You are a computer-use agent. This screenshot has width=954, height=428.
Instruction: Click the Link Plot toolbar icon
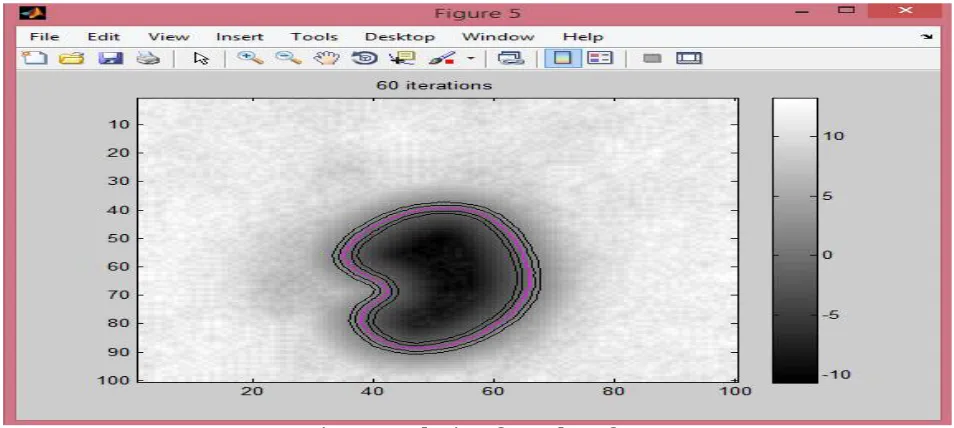[510, 58]
